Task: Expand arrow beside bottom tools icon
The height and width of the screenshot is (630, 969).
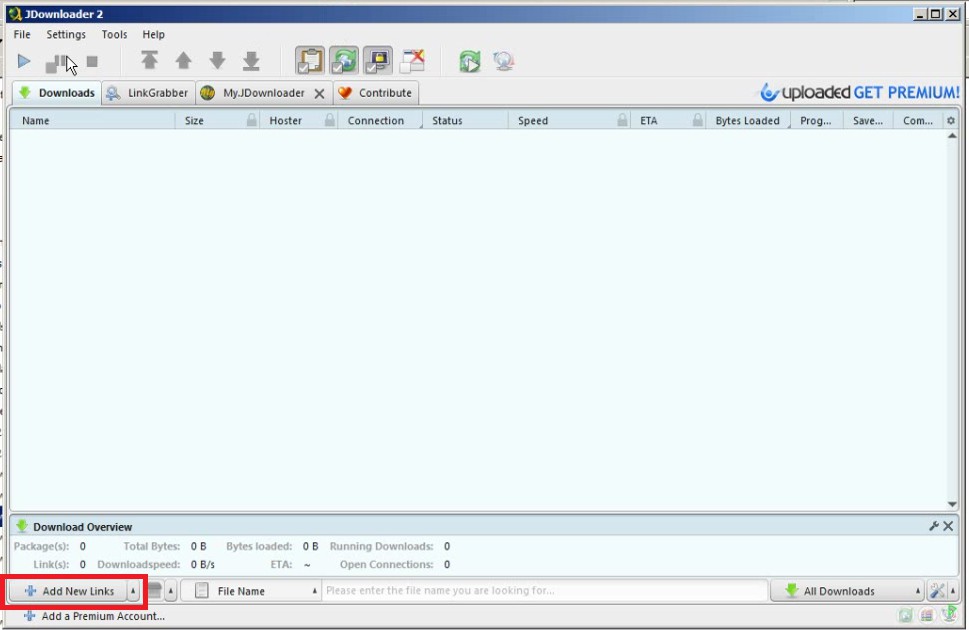Action: pos(953,591)
